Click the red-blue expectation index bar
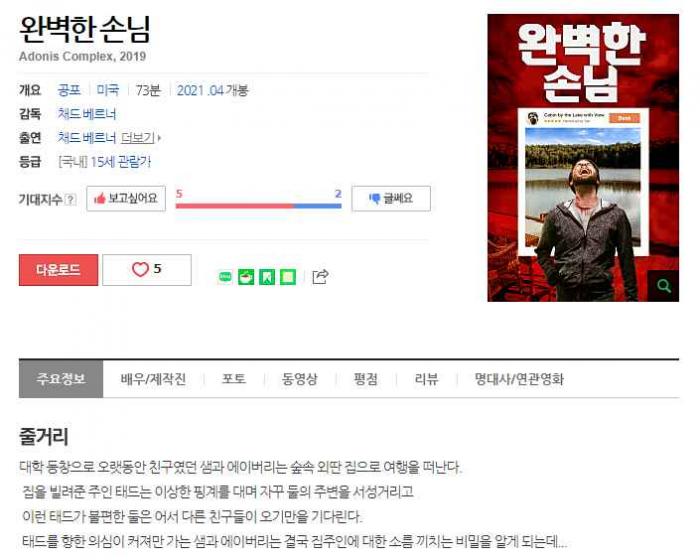The width and height of the screenshot is (700, 560). (258, 206)
